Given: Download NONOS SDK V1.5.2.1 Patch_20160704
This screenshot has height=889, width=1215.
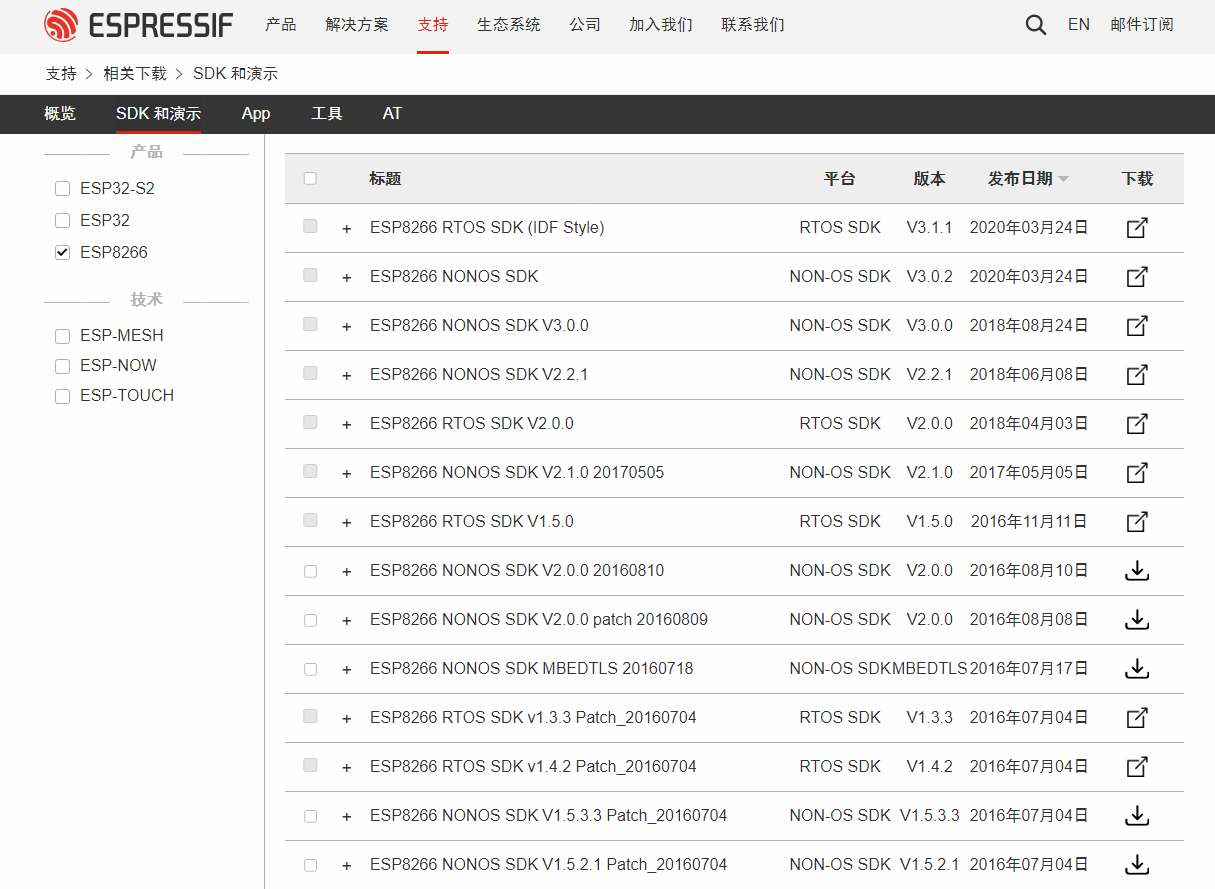Looking at the screenshot, I should pos(1137,865).
